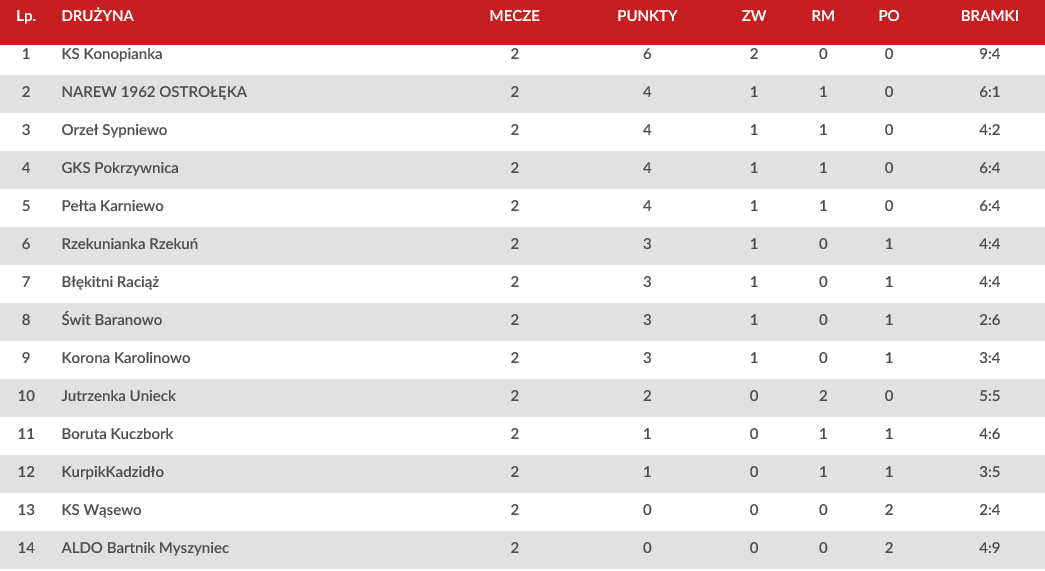
Task: Click the PO column header
Action: coord(888,16)
